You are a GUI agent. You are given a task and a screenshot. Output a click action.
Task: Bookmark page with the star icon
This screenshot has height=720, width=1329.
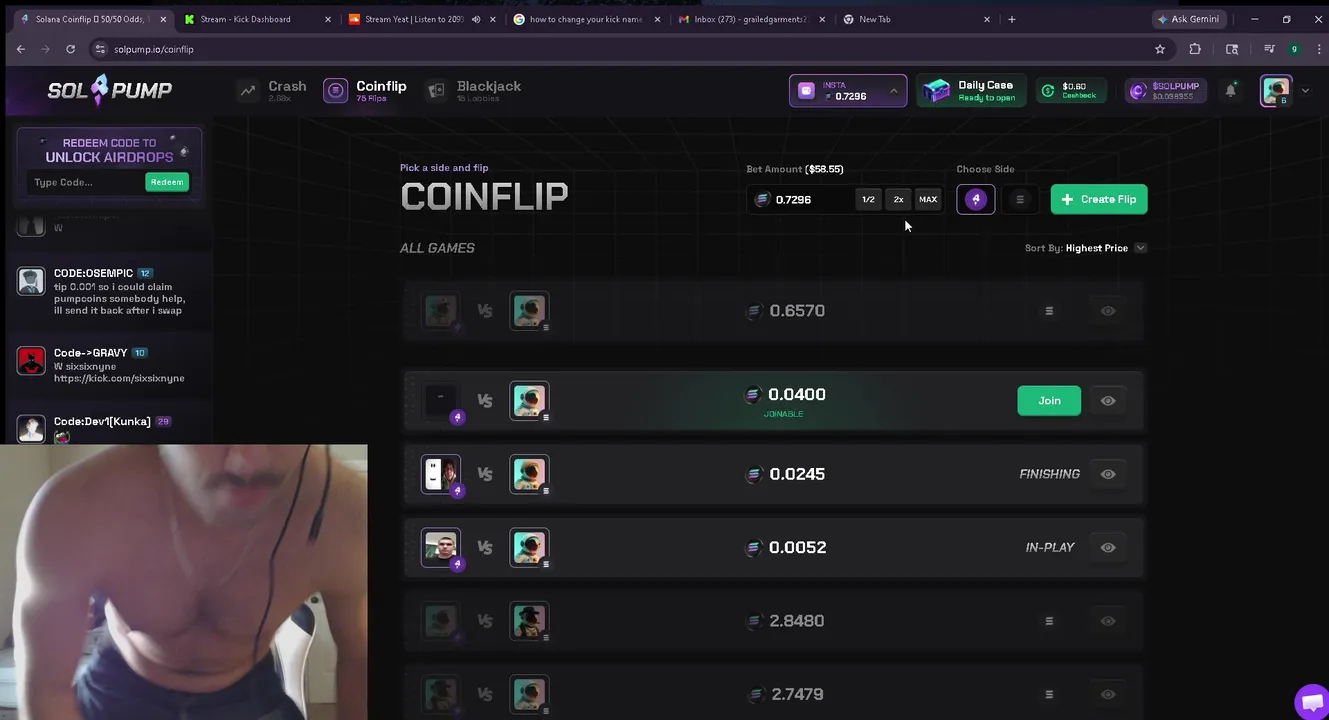tap(1160, 49)
